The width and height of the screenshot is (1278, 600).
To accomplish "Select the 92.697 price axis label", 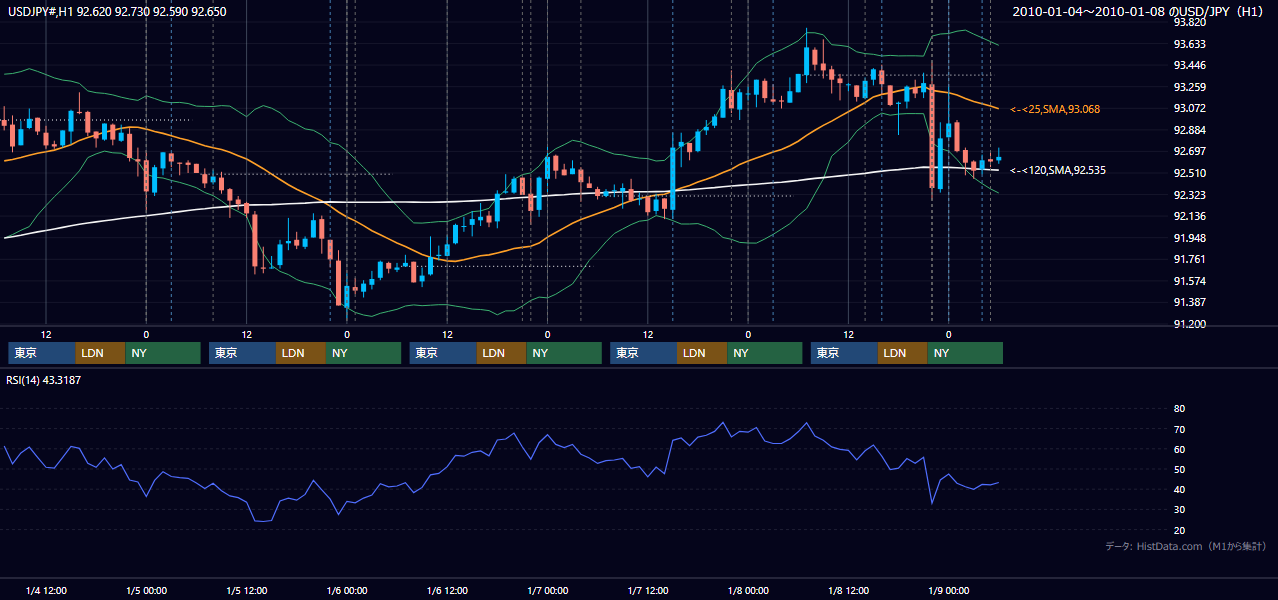I will [1189, 151].
